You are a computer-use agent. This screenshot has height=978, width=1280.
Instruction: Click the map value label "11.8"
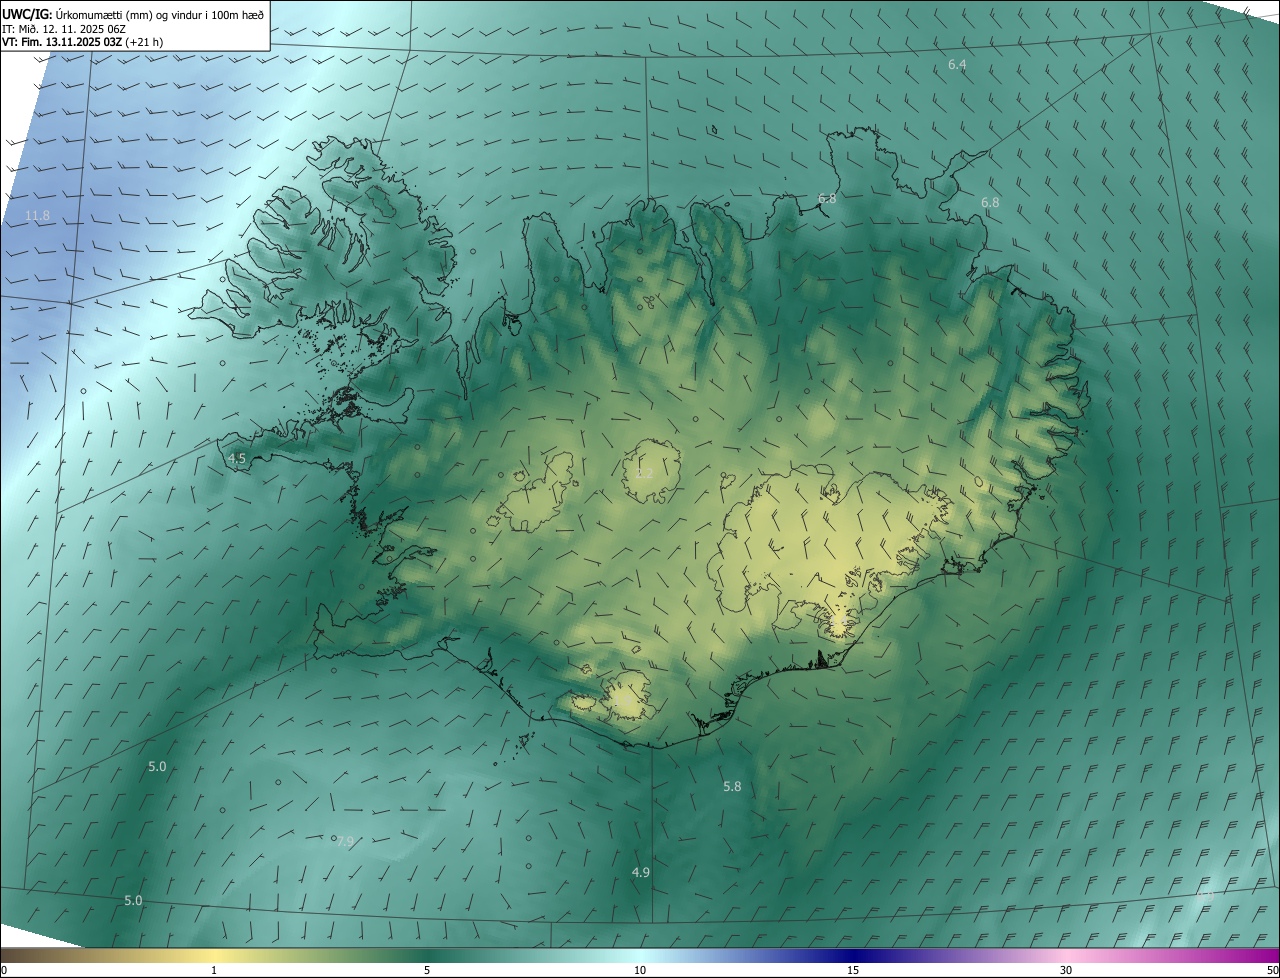pos(37,216)
